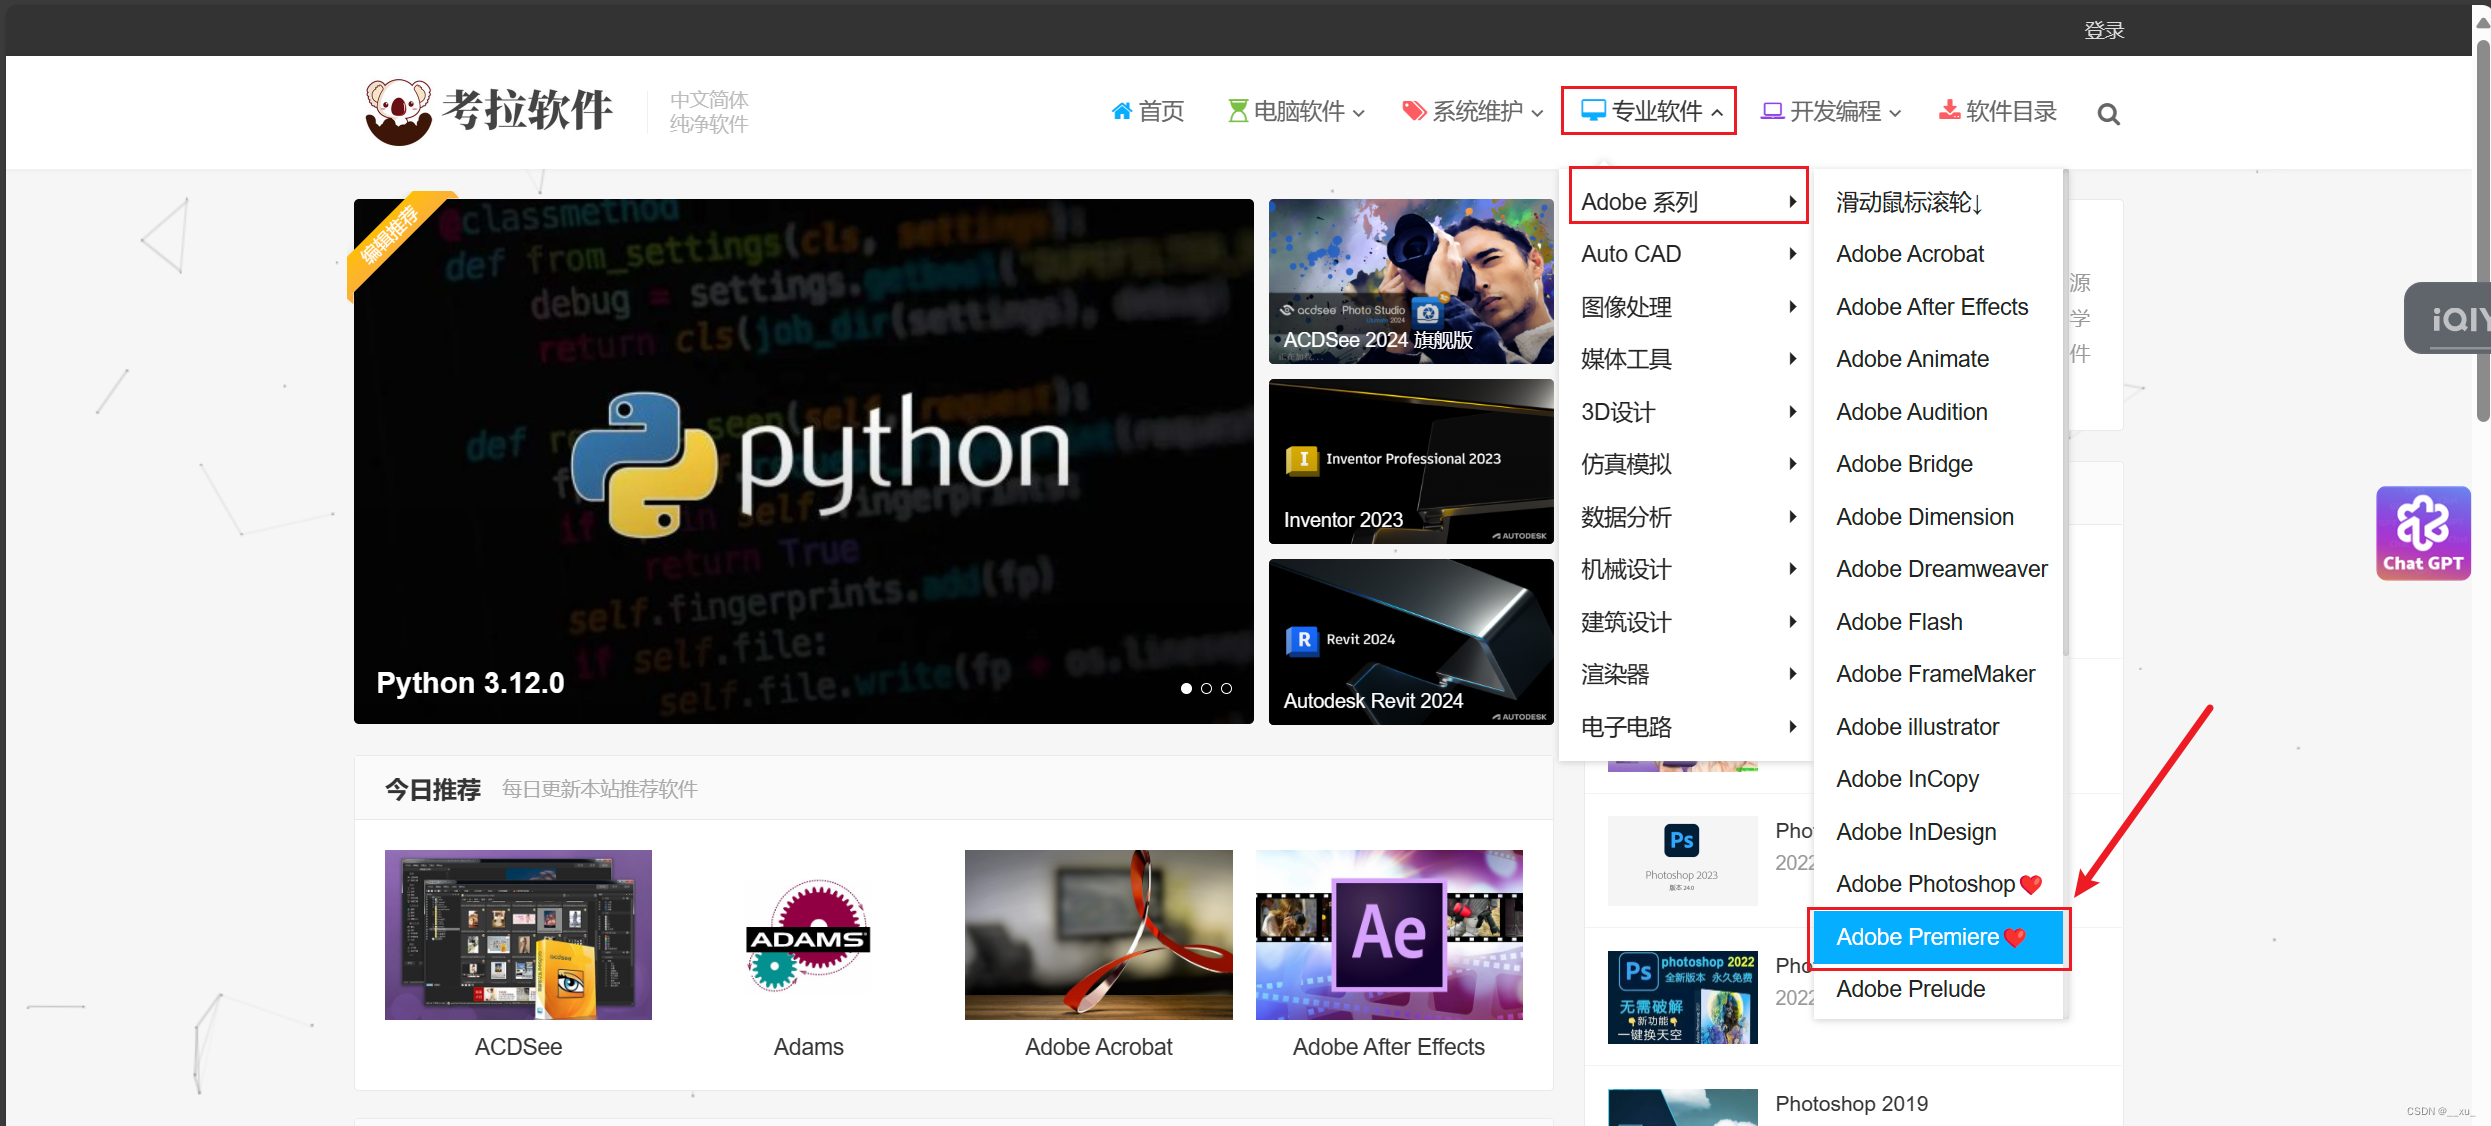The height and width of the screenshot is (1126, 2491).
Task: Open the search magnifier icon
Action: point(2108,114)
